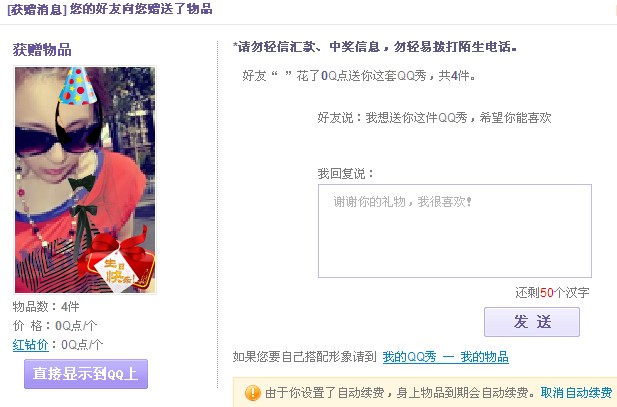Viewport: 617px width, 407px height.
Task: Focus the 我回复说 reply text box
Action: pyautogui.click(x=454, y=231)
